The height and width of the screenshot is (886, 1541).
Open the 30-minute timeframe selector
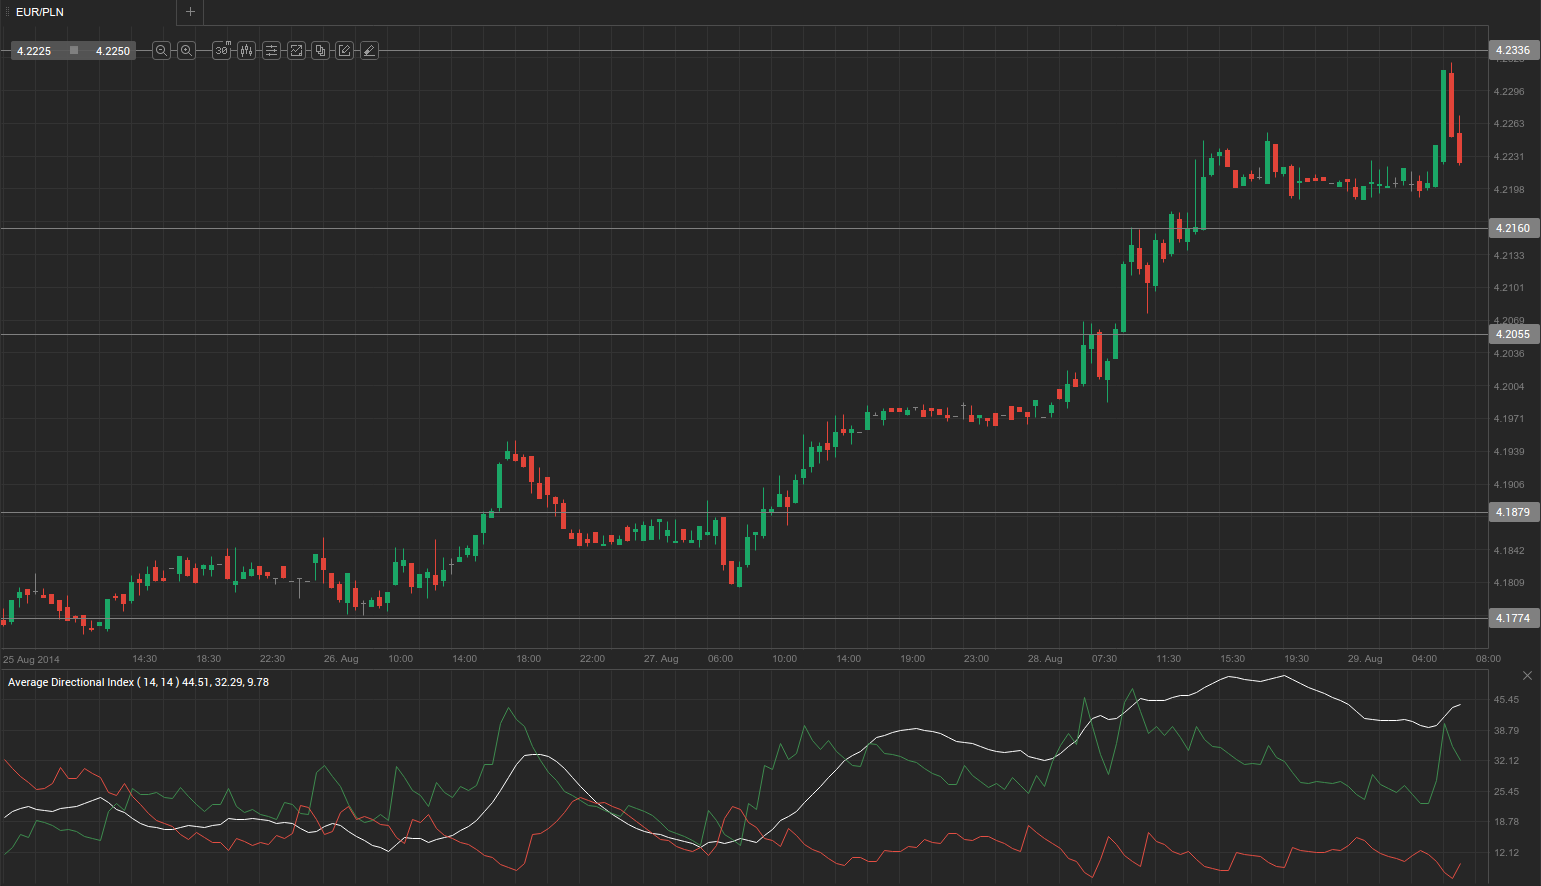[x=221, y=50]
